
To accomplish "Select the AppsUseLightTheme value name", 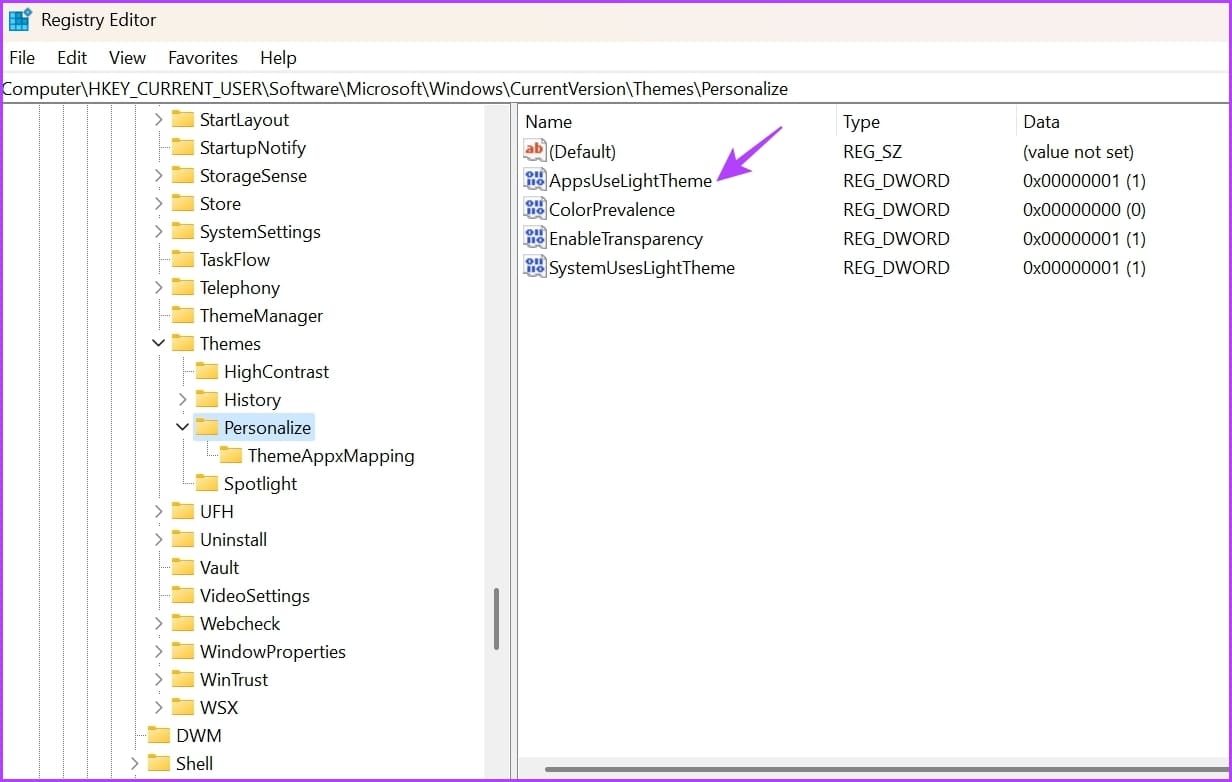I will pos(631,181).
